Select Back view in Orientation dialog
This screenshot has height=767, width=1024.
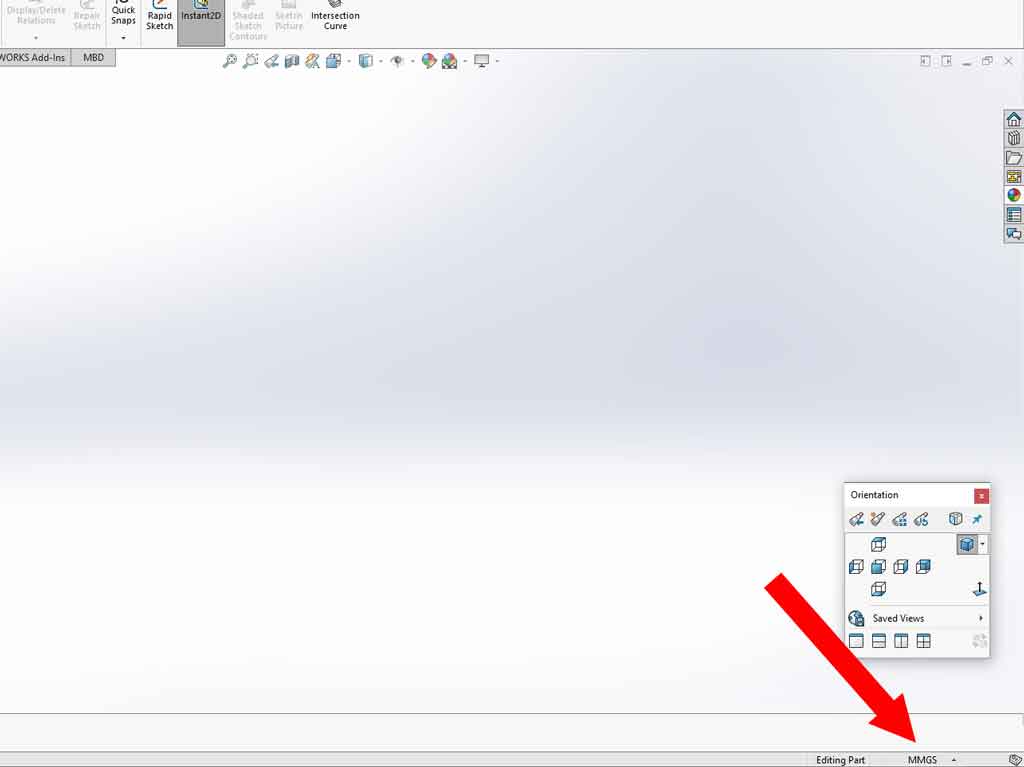coord(923,566)
